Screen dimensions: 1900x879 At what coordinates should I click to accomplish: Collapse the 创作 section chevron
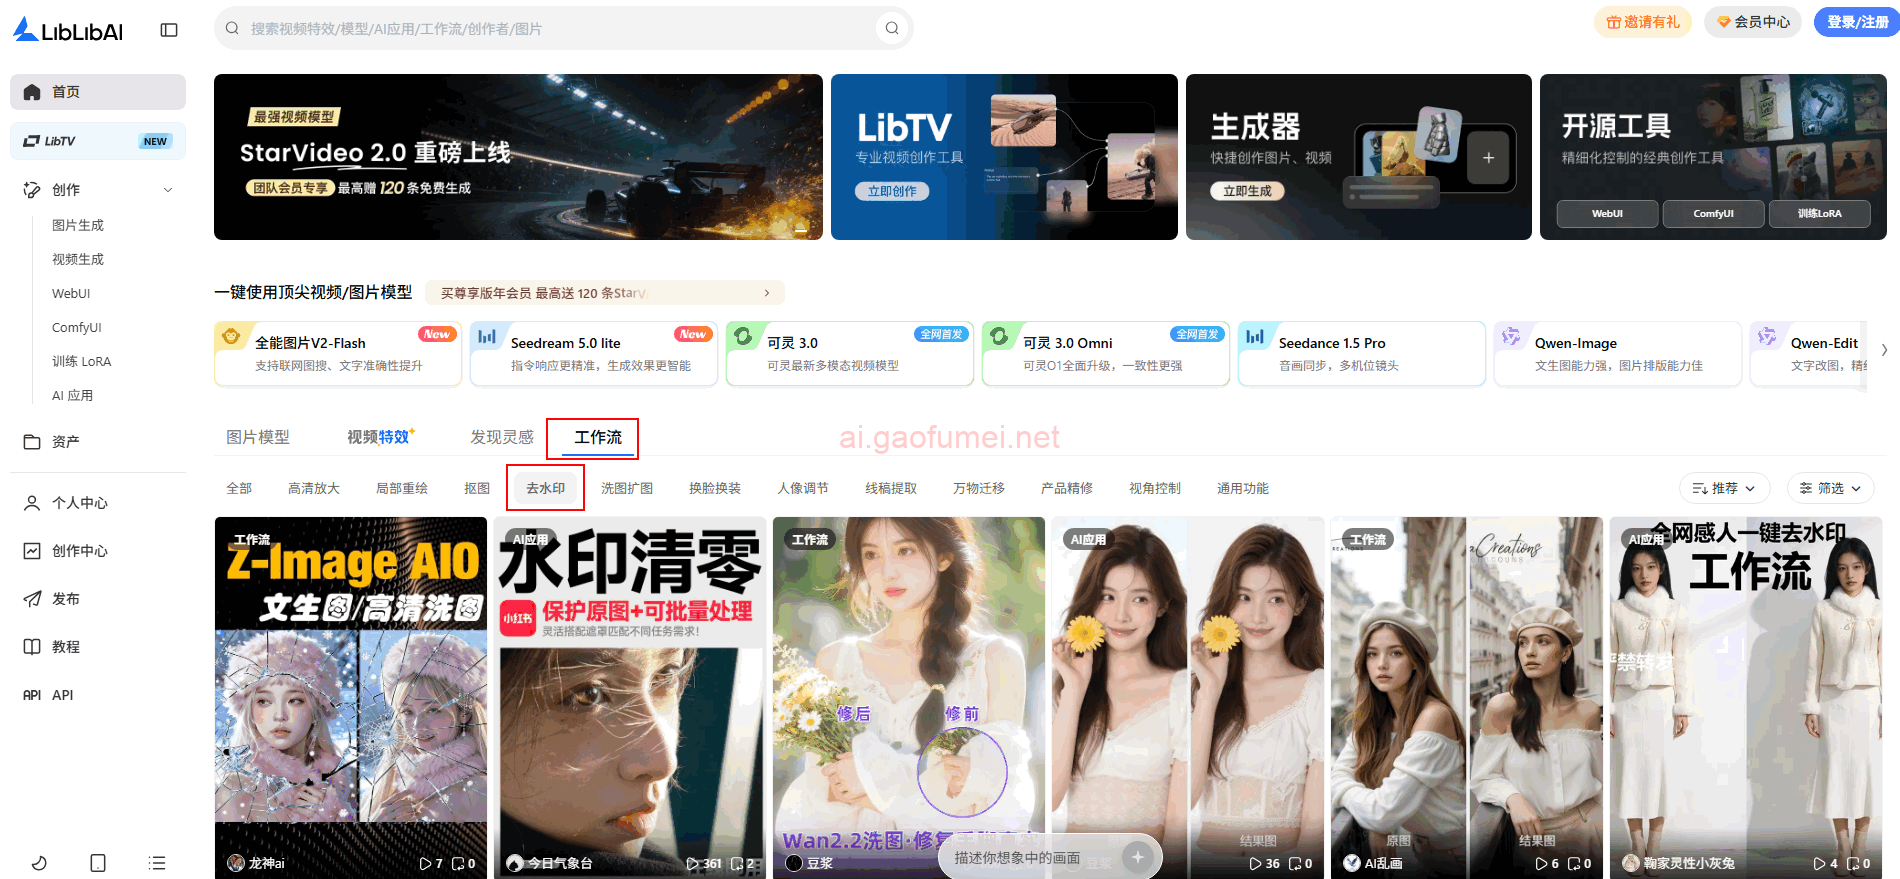(x=168, y=190)
